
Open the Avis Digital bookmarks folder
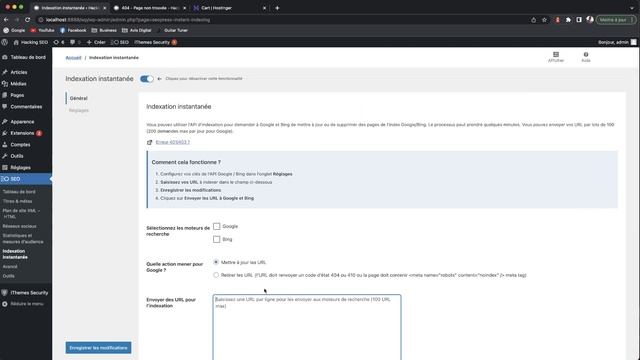(137, 30)
